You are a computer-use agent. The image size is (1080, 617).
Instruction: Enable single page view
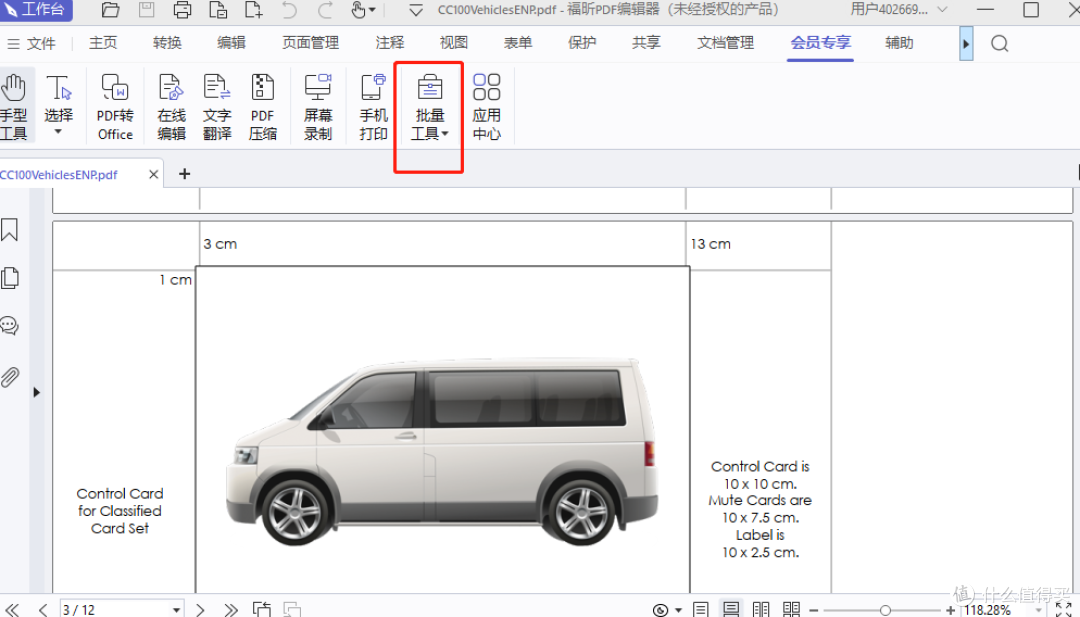coord(700,609)
